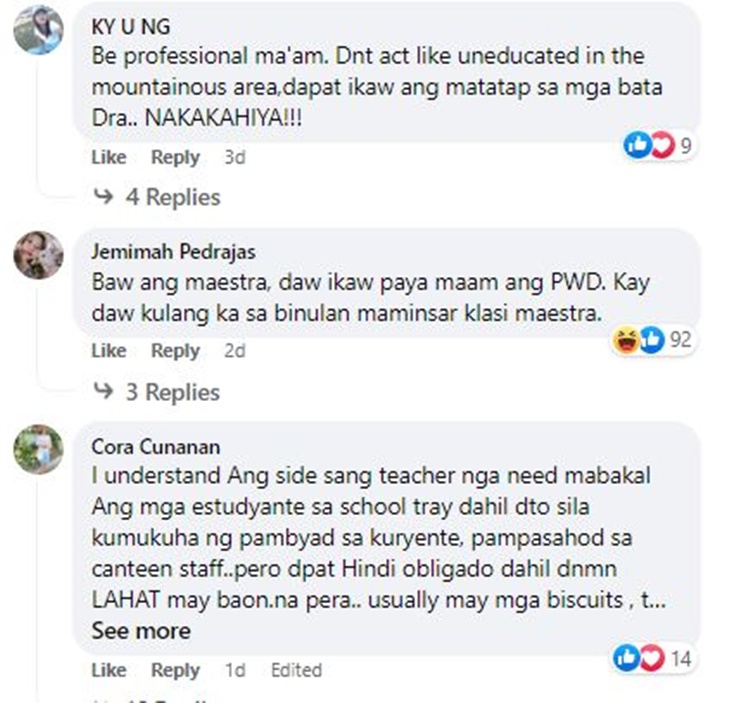Click the laughing reaction icon on Jemimah's comment
This screenshot has height=703, width=750.
[x=626, y=340]
